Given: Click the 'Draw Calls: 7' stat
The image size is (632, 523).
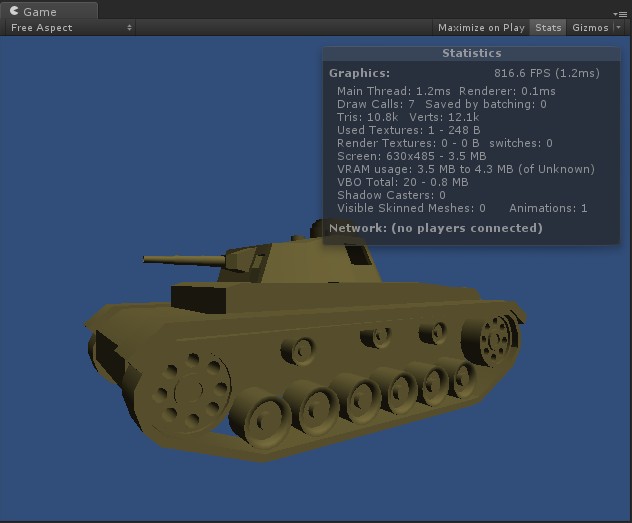Looking at the screenshot, I should 376,104.
